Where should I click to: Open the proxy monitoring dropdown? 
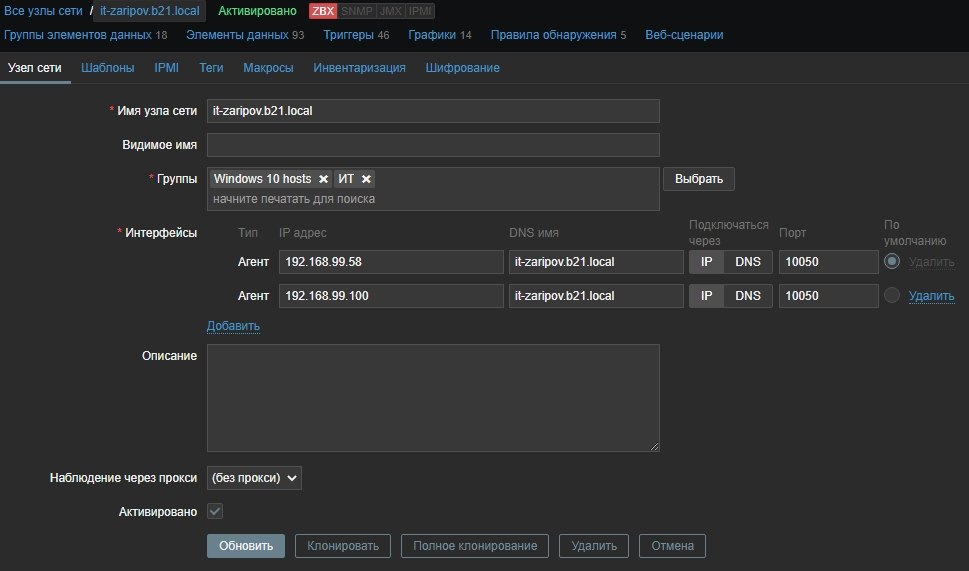[254, 478]
